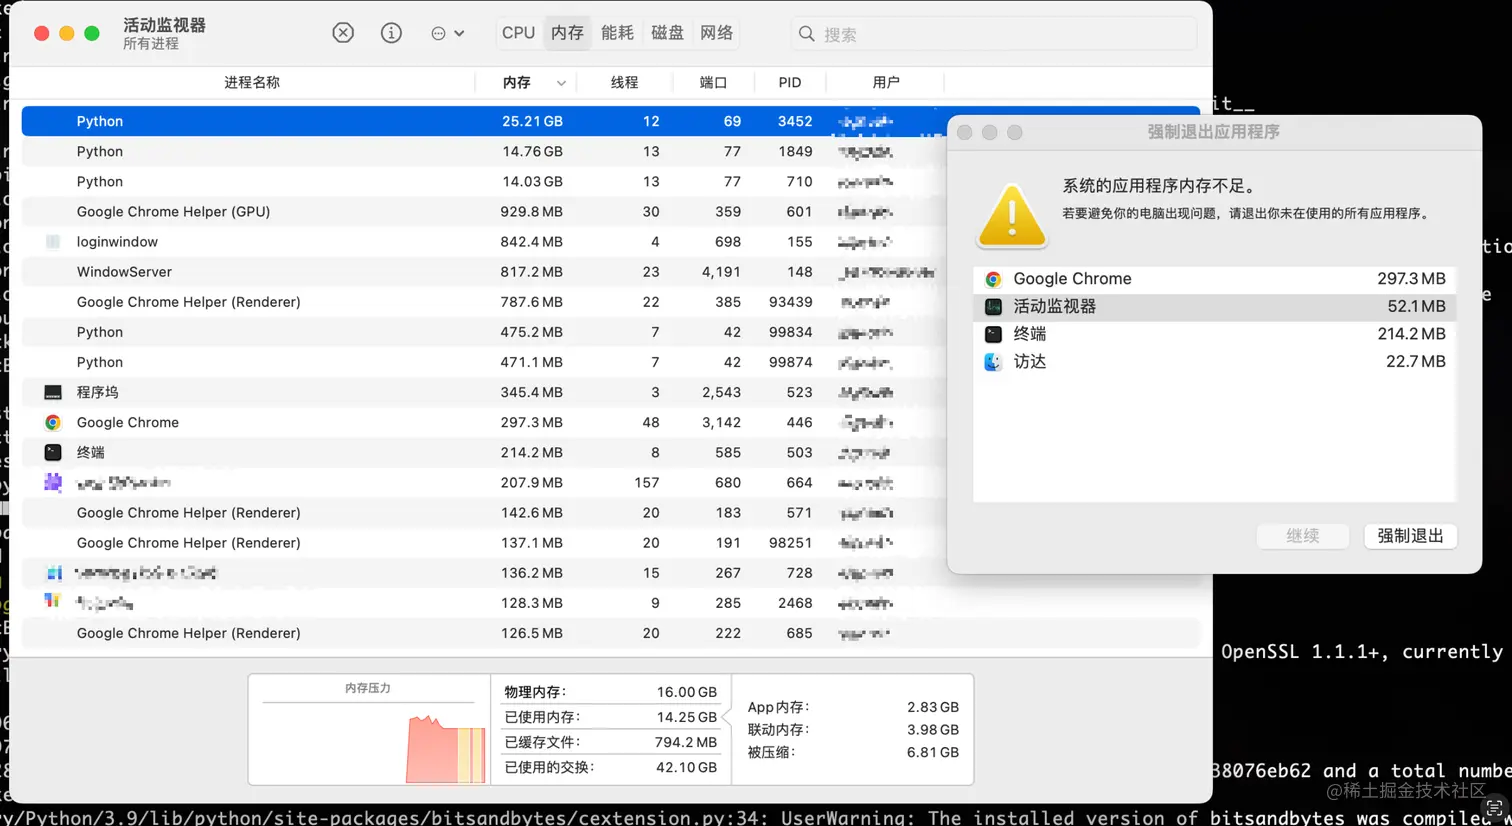The height and width of the screenshot is (826, 1512).
Task: Sort by 用户 column header
Action: (886, 82)
